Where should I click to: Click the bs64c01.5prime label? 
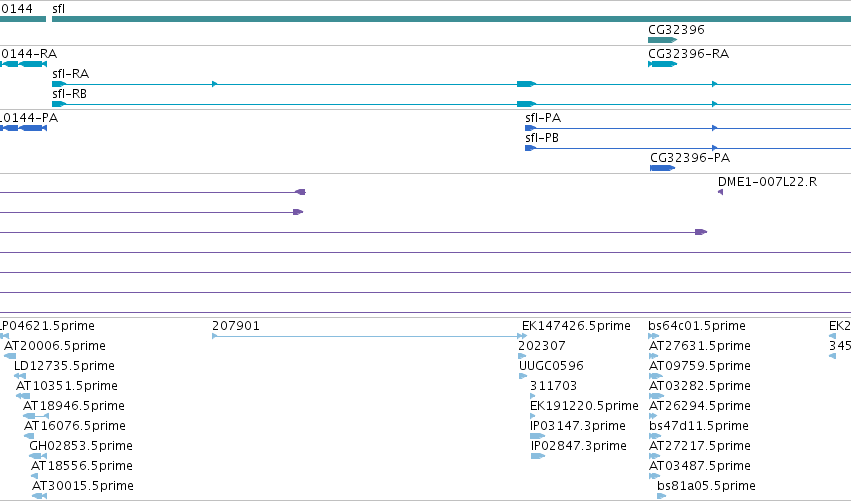[x=697, y=326]
